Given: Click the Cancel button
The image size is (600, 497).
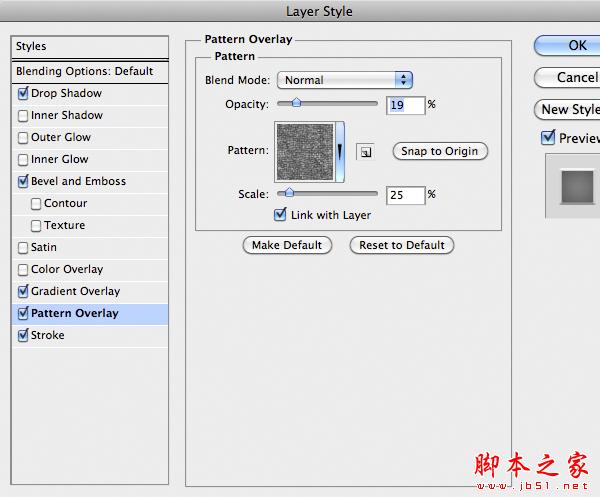Looking at the screenshot, I should (567, 78).
